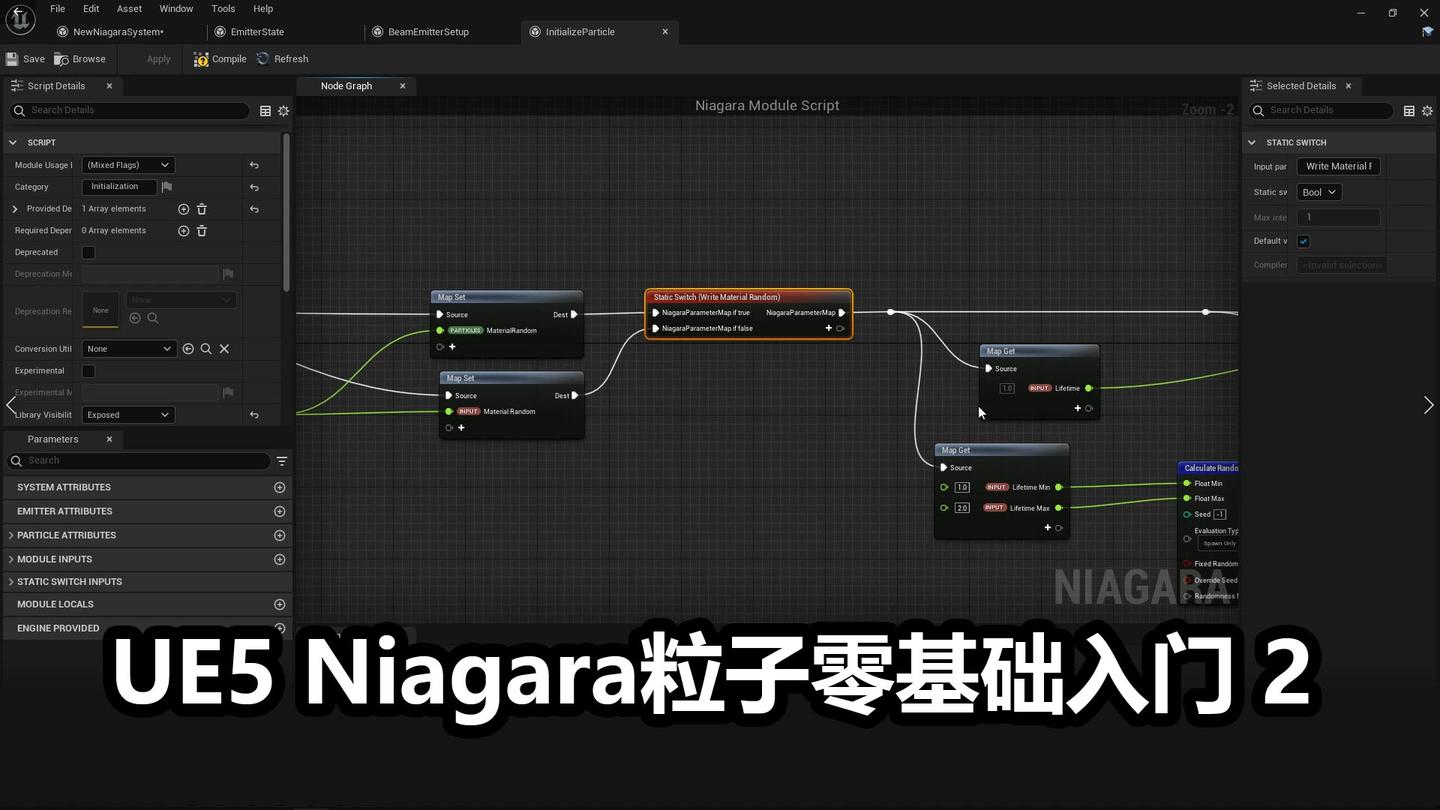The width and height of the screenshot is (1440, 810).
Task: Expand PARTICLE ATTRIBUTES category
Action: point(11,536)
